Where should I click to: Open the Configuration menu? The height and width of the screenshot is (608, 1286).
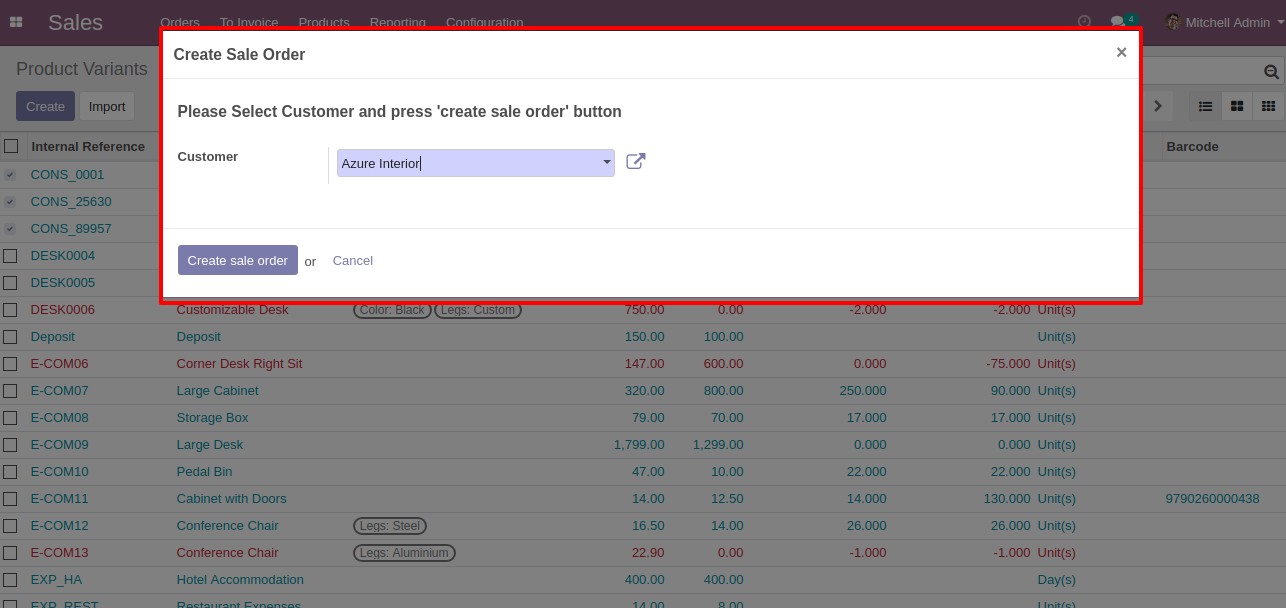[485, 22]
